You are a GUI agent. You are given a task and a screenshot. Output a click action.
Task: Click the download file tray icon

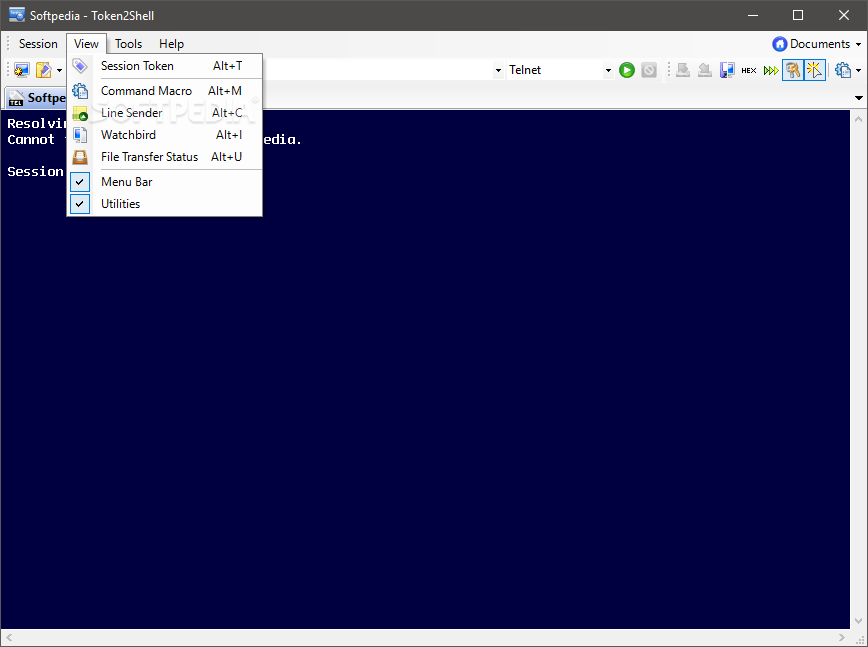pos(683,70)
